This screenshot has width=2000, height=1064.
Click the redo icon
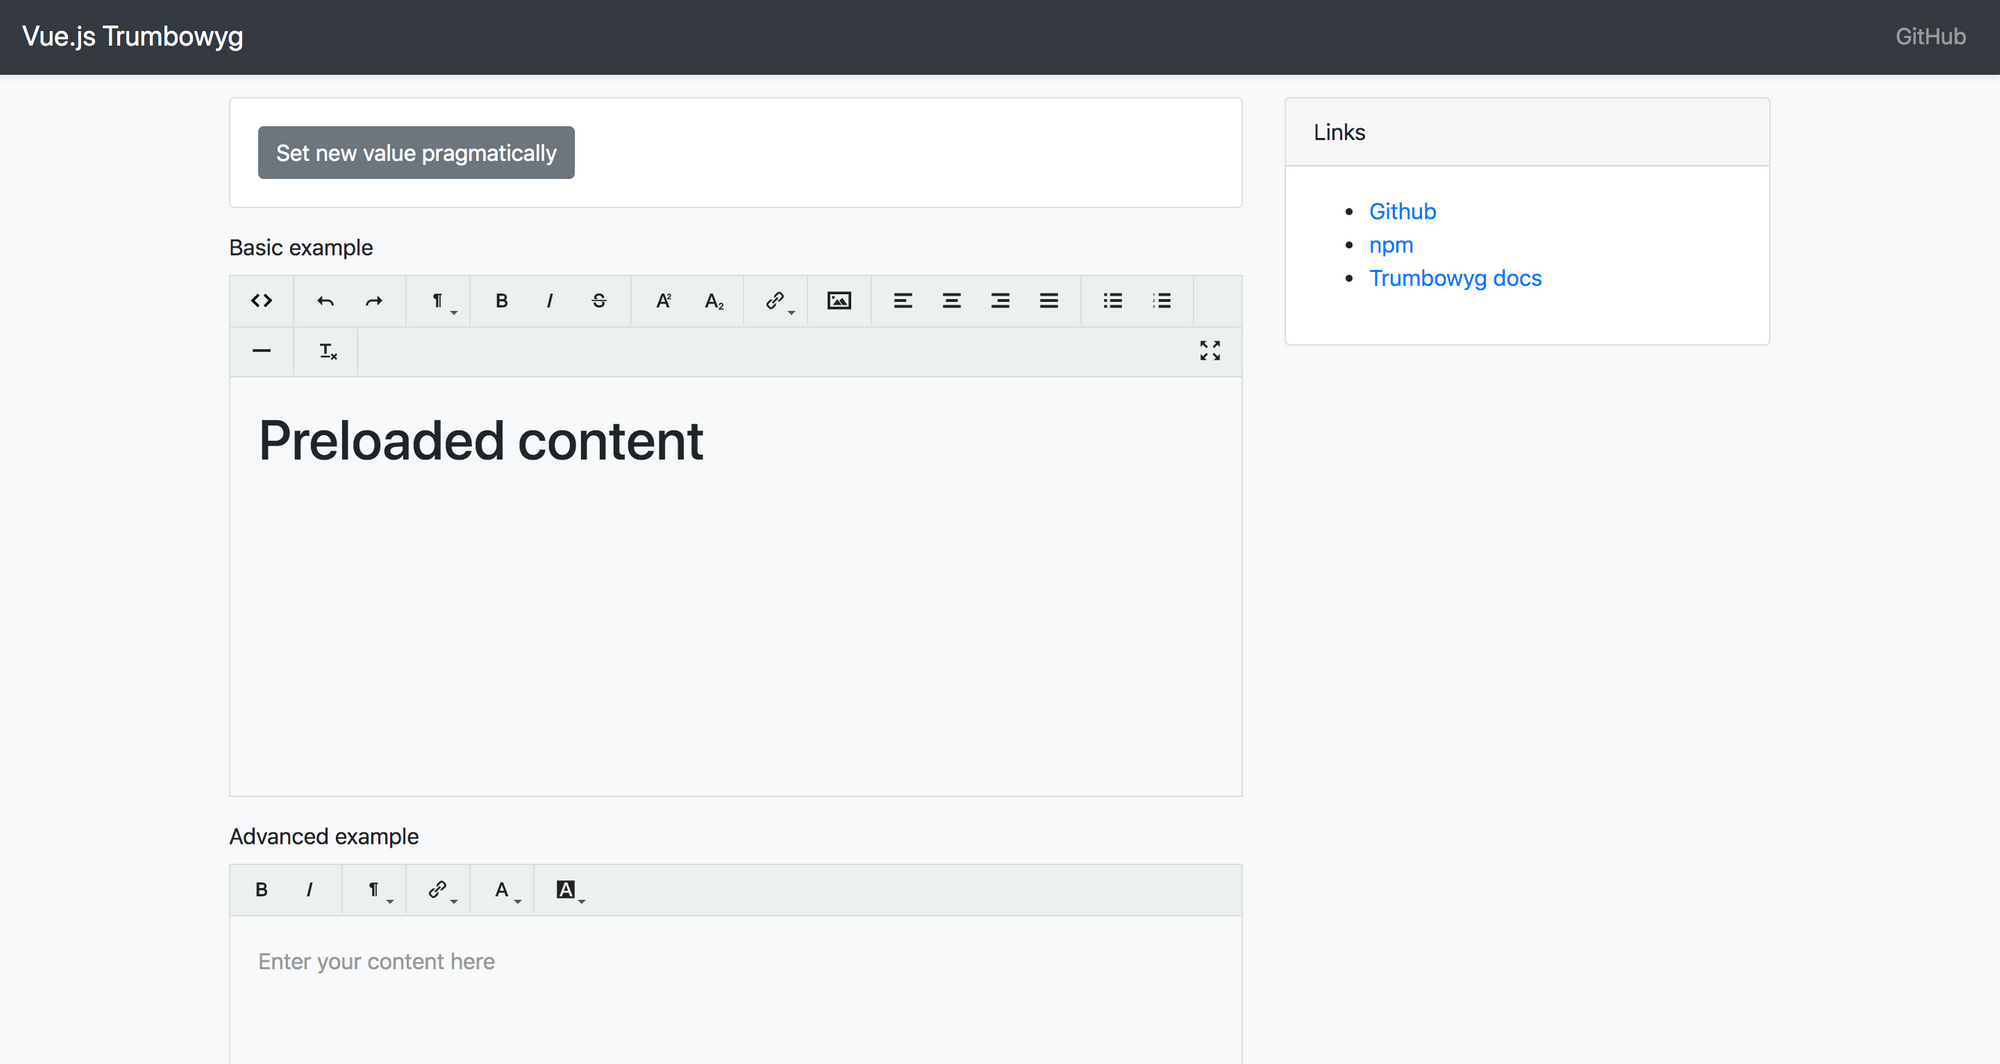373,300
